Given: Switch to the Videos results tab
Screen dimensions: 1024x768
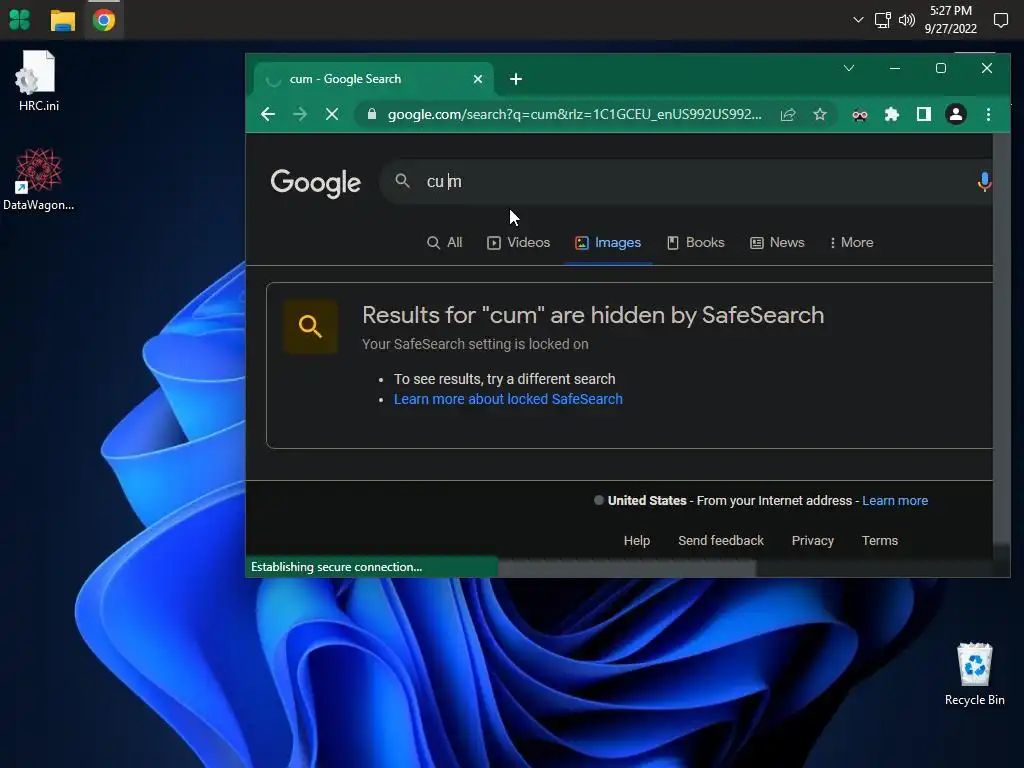Looking at the screenshot, I should pos(519,242).
